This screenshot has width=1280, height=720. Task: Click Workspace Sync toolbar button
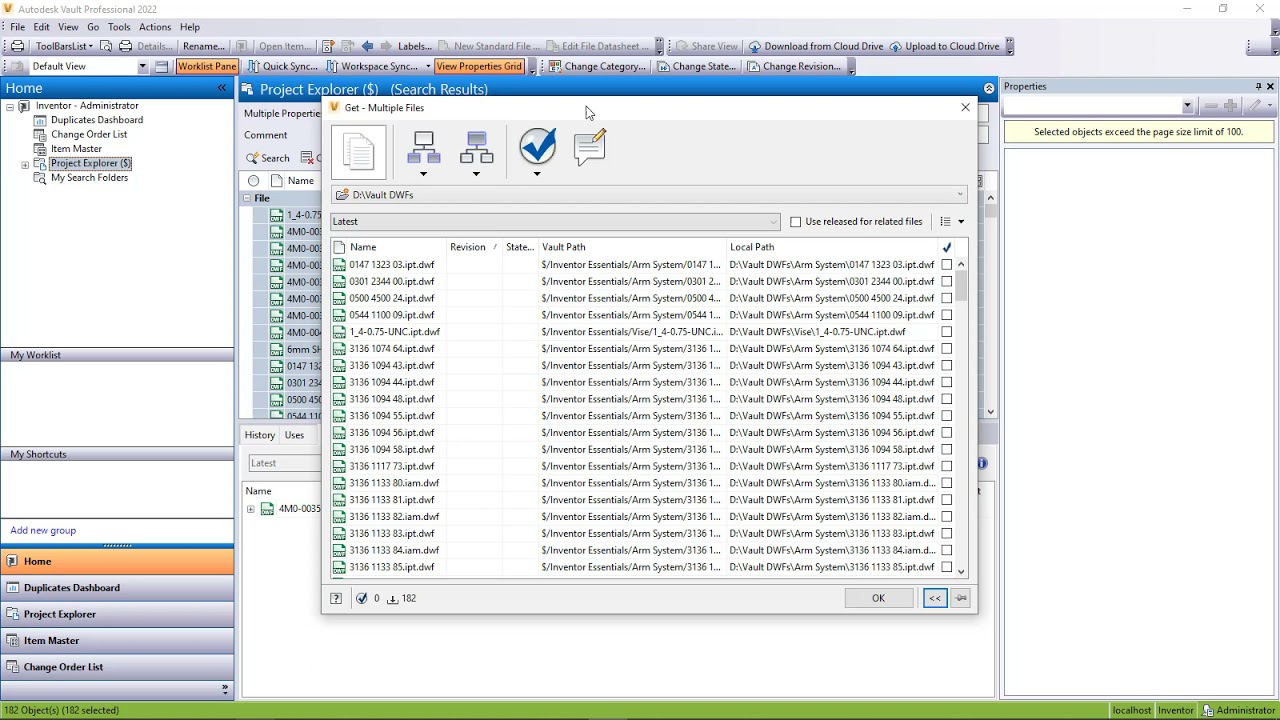(x=373, y=66)
